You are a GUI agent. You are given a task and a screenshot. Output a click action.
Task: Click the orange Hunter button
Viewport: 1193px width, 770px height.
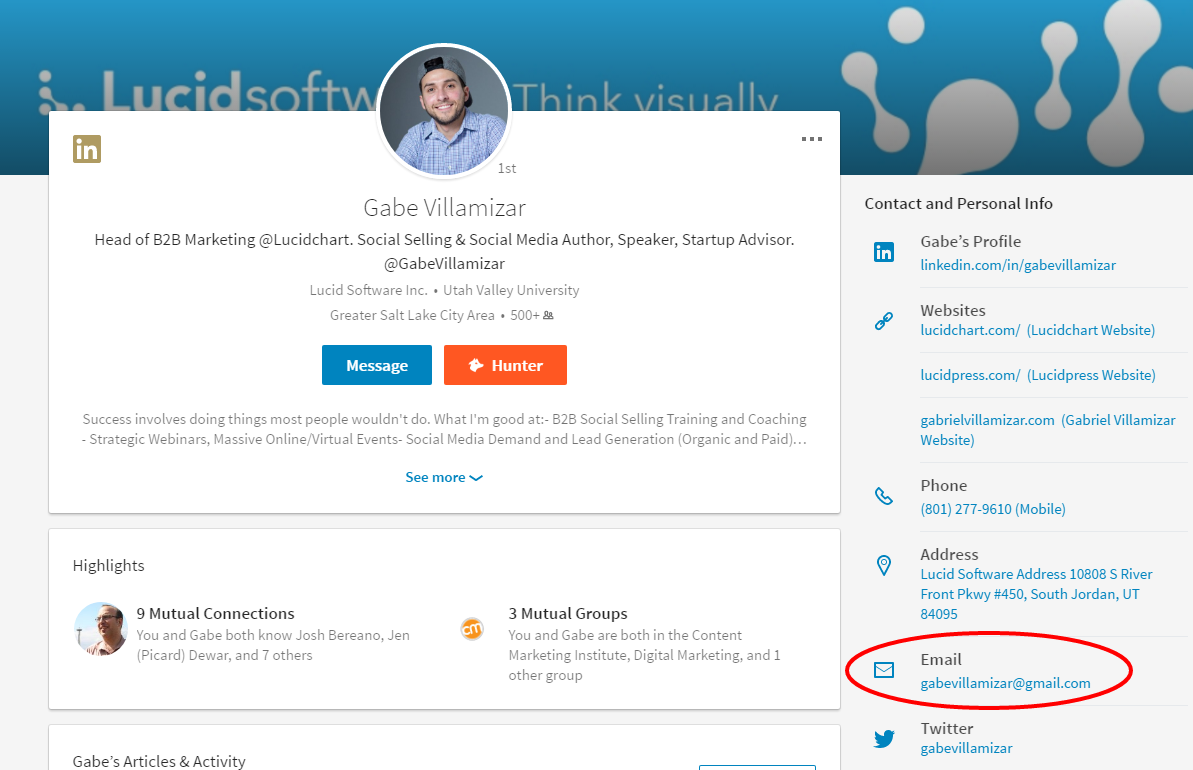tap(505, 365)
